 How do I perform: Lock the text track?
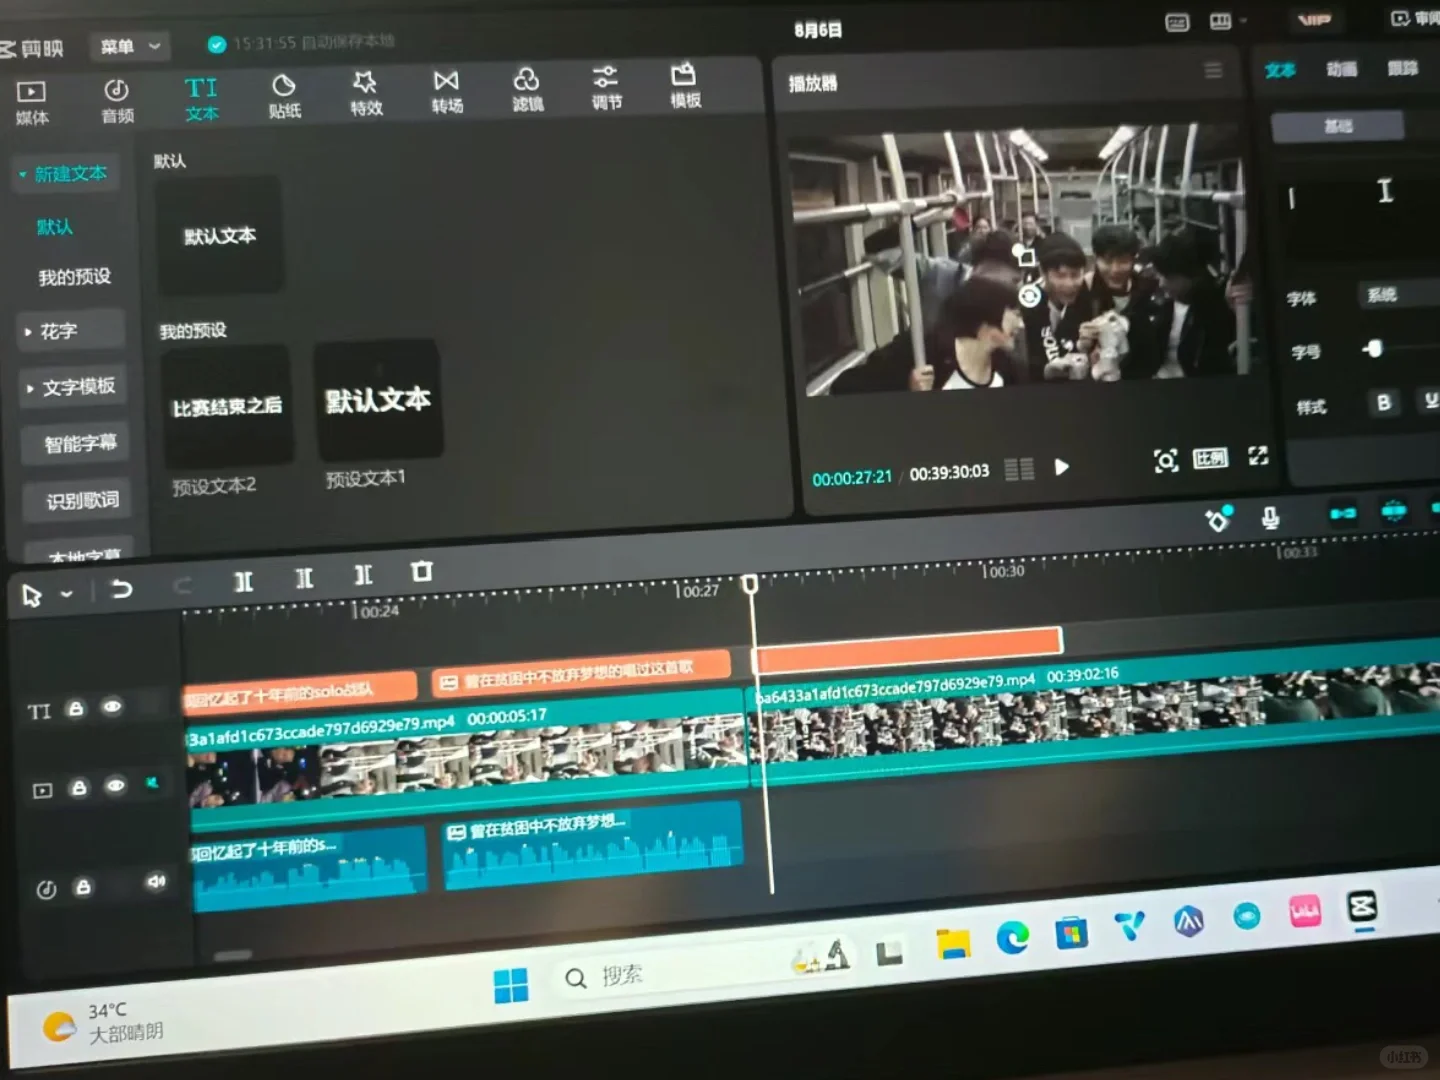click(76, 709)
